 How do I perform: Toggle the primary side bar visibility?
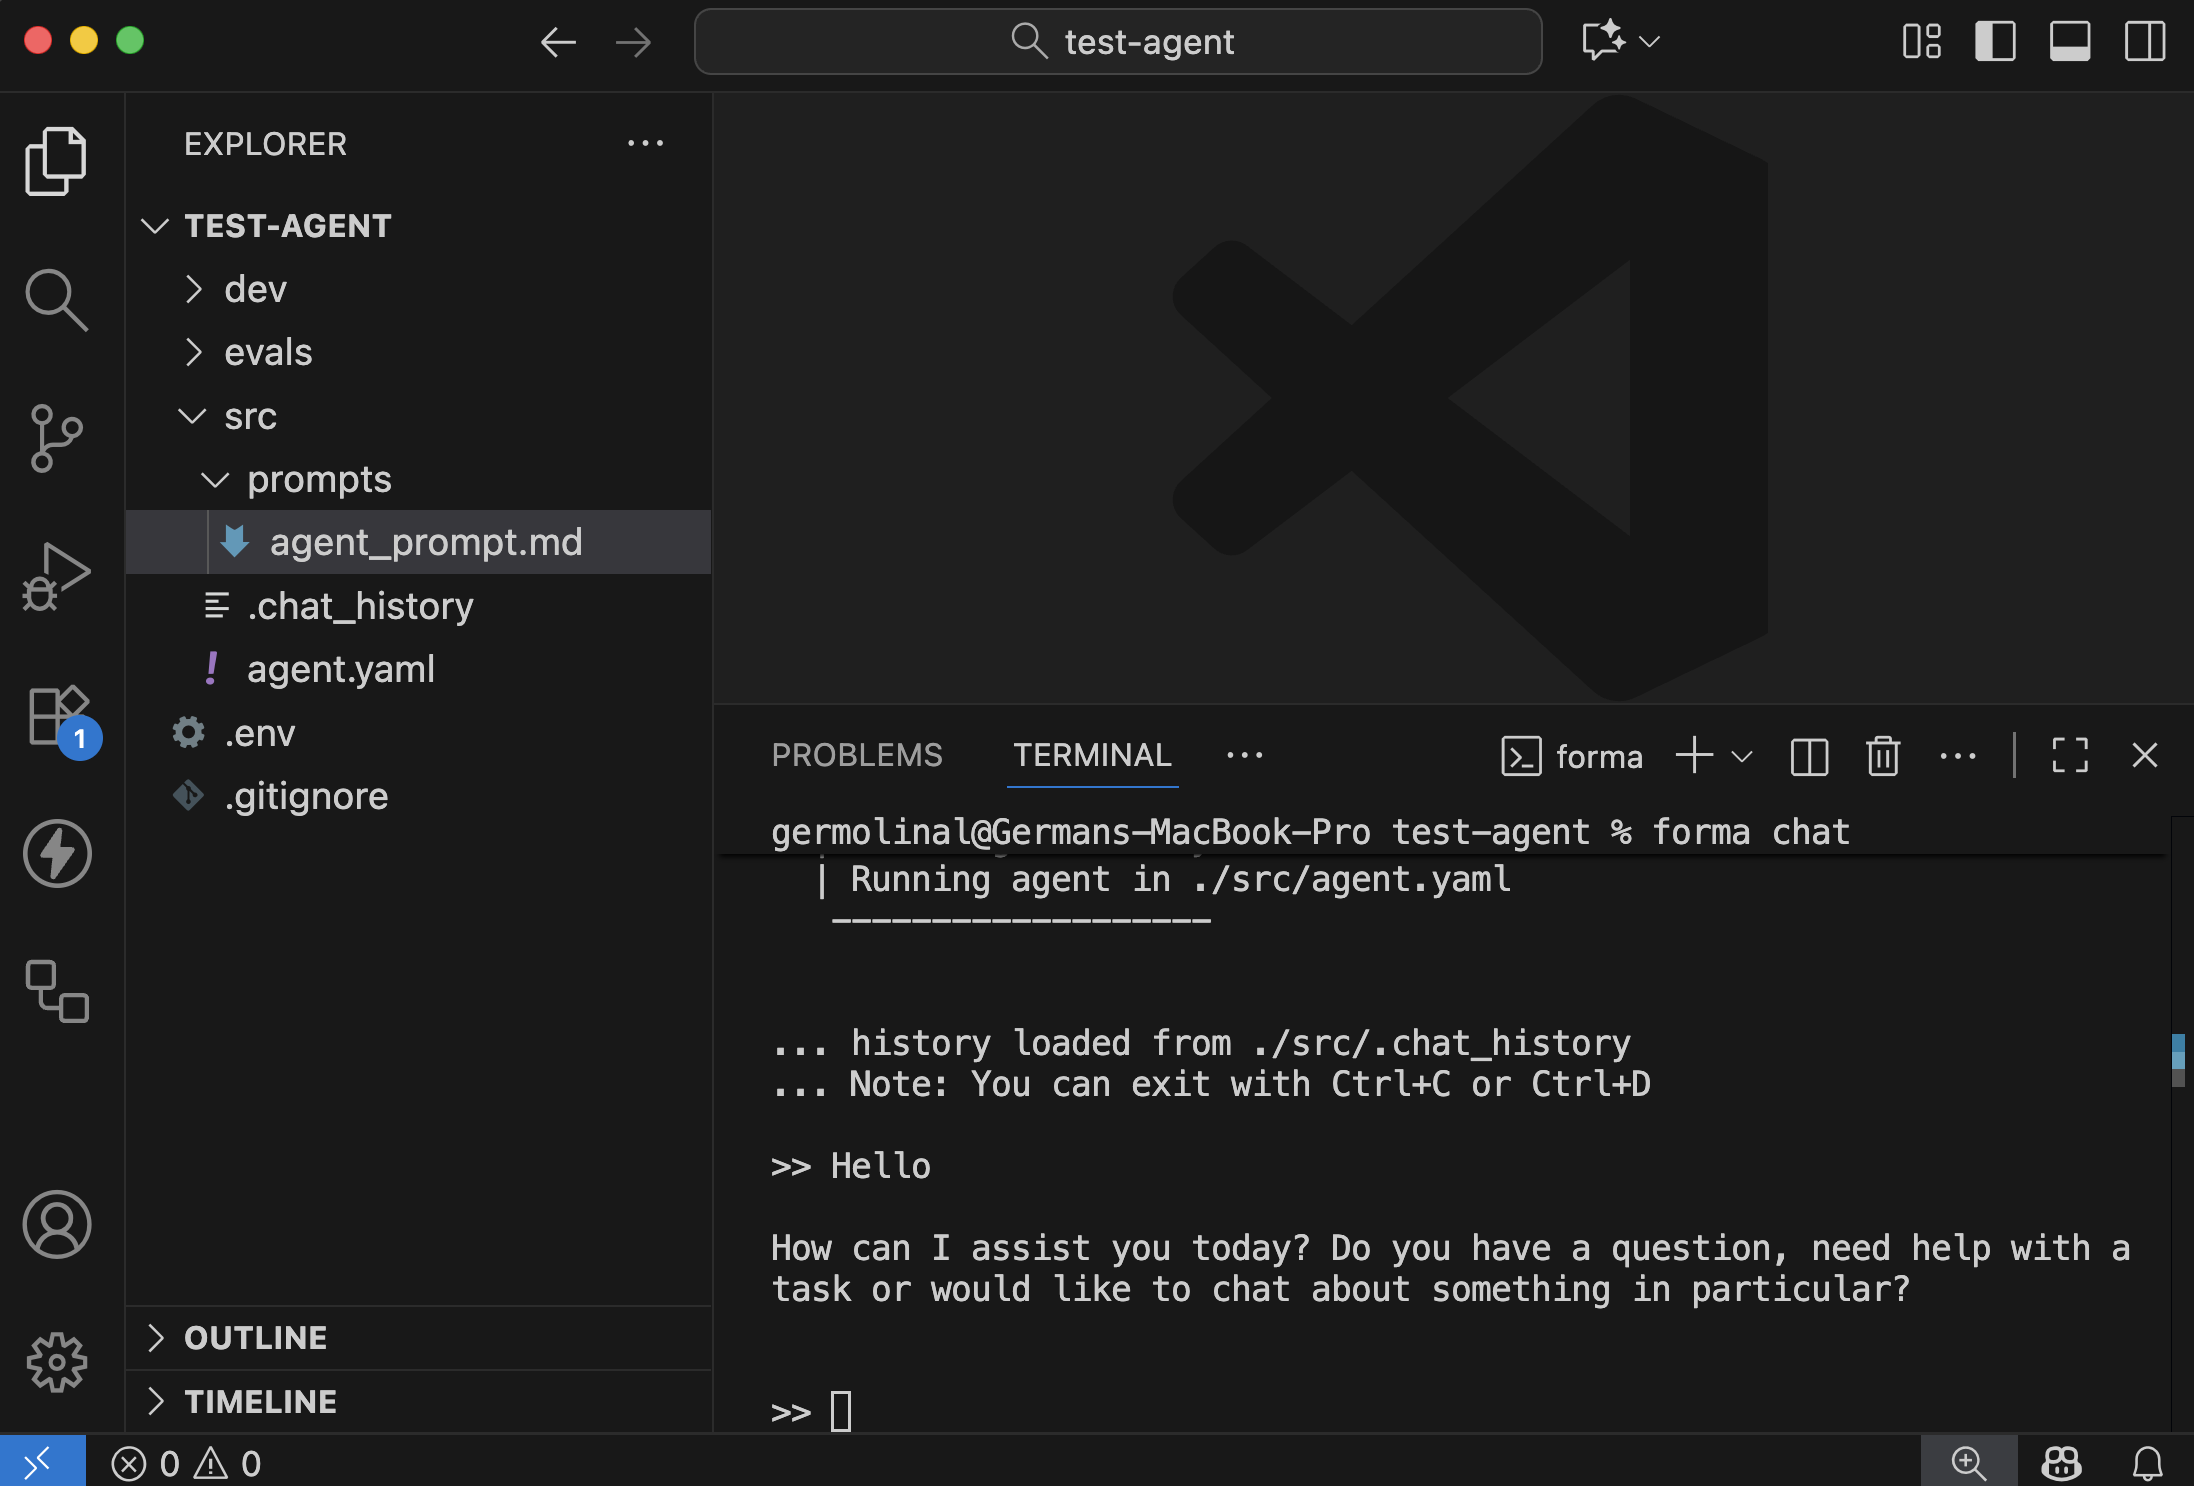[1995, 42]
